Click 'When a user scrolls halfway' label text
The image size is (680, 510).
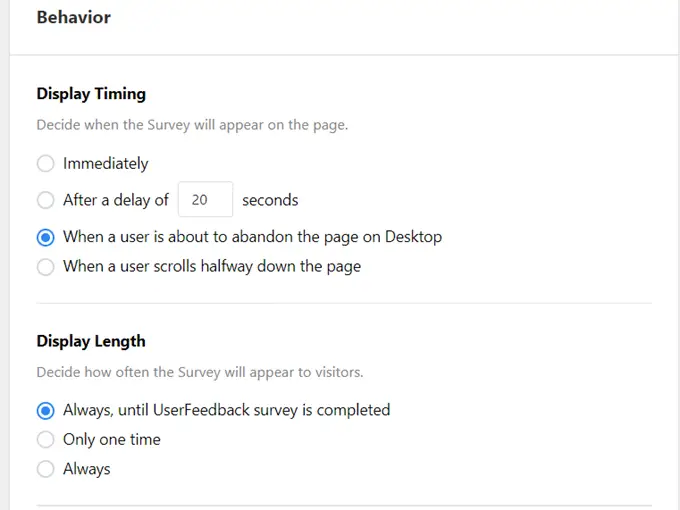(x=212, y=267)
